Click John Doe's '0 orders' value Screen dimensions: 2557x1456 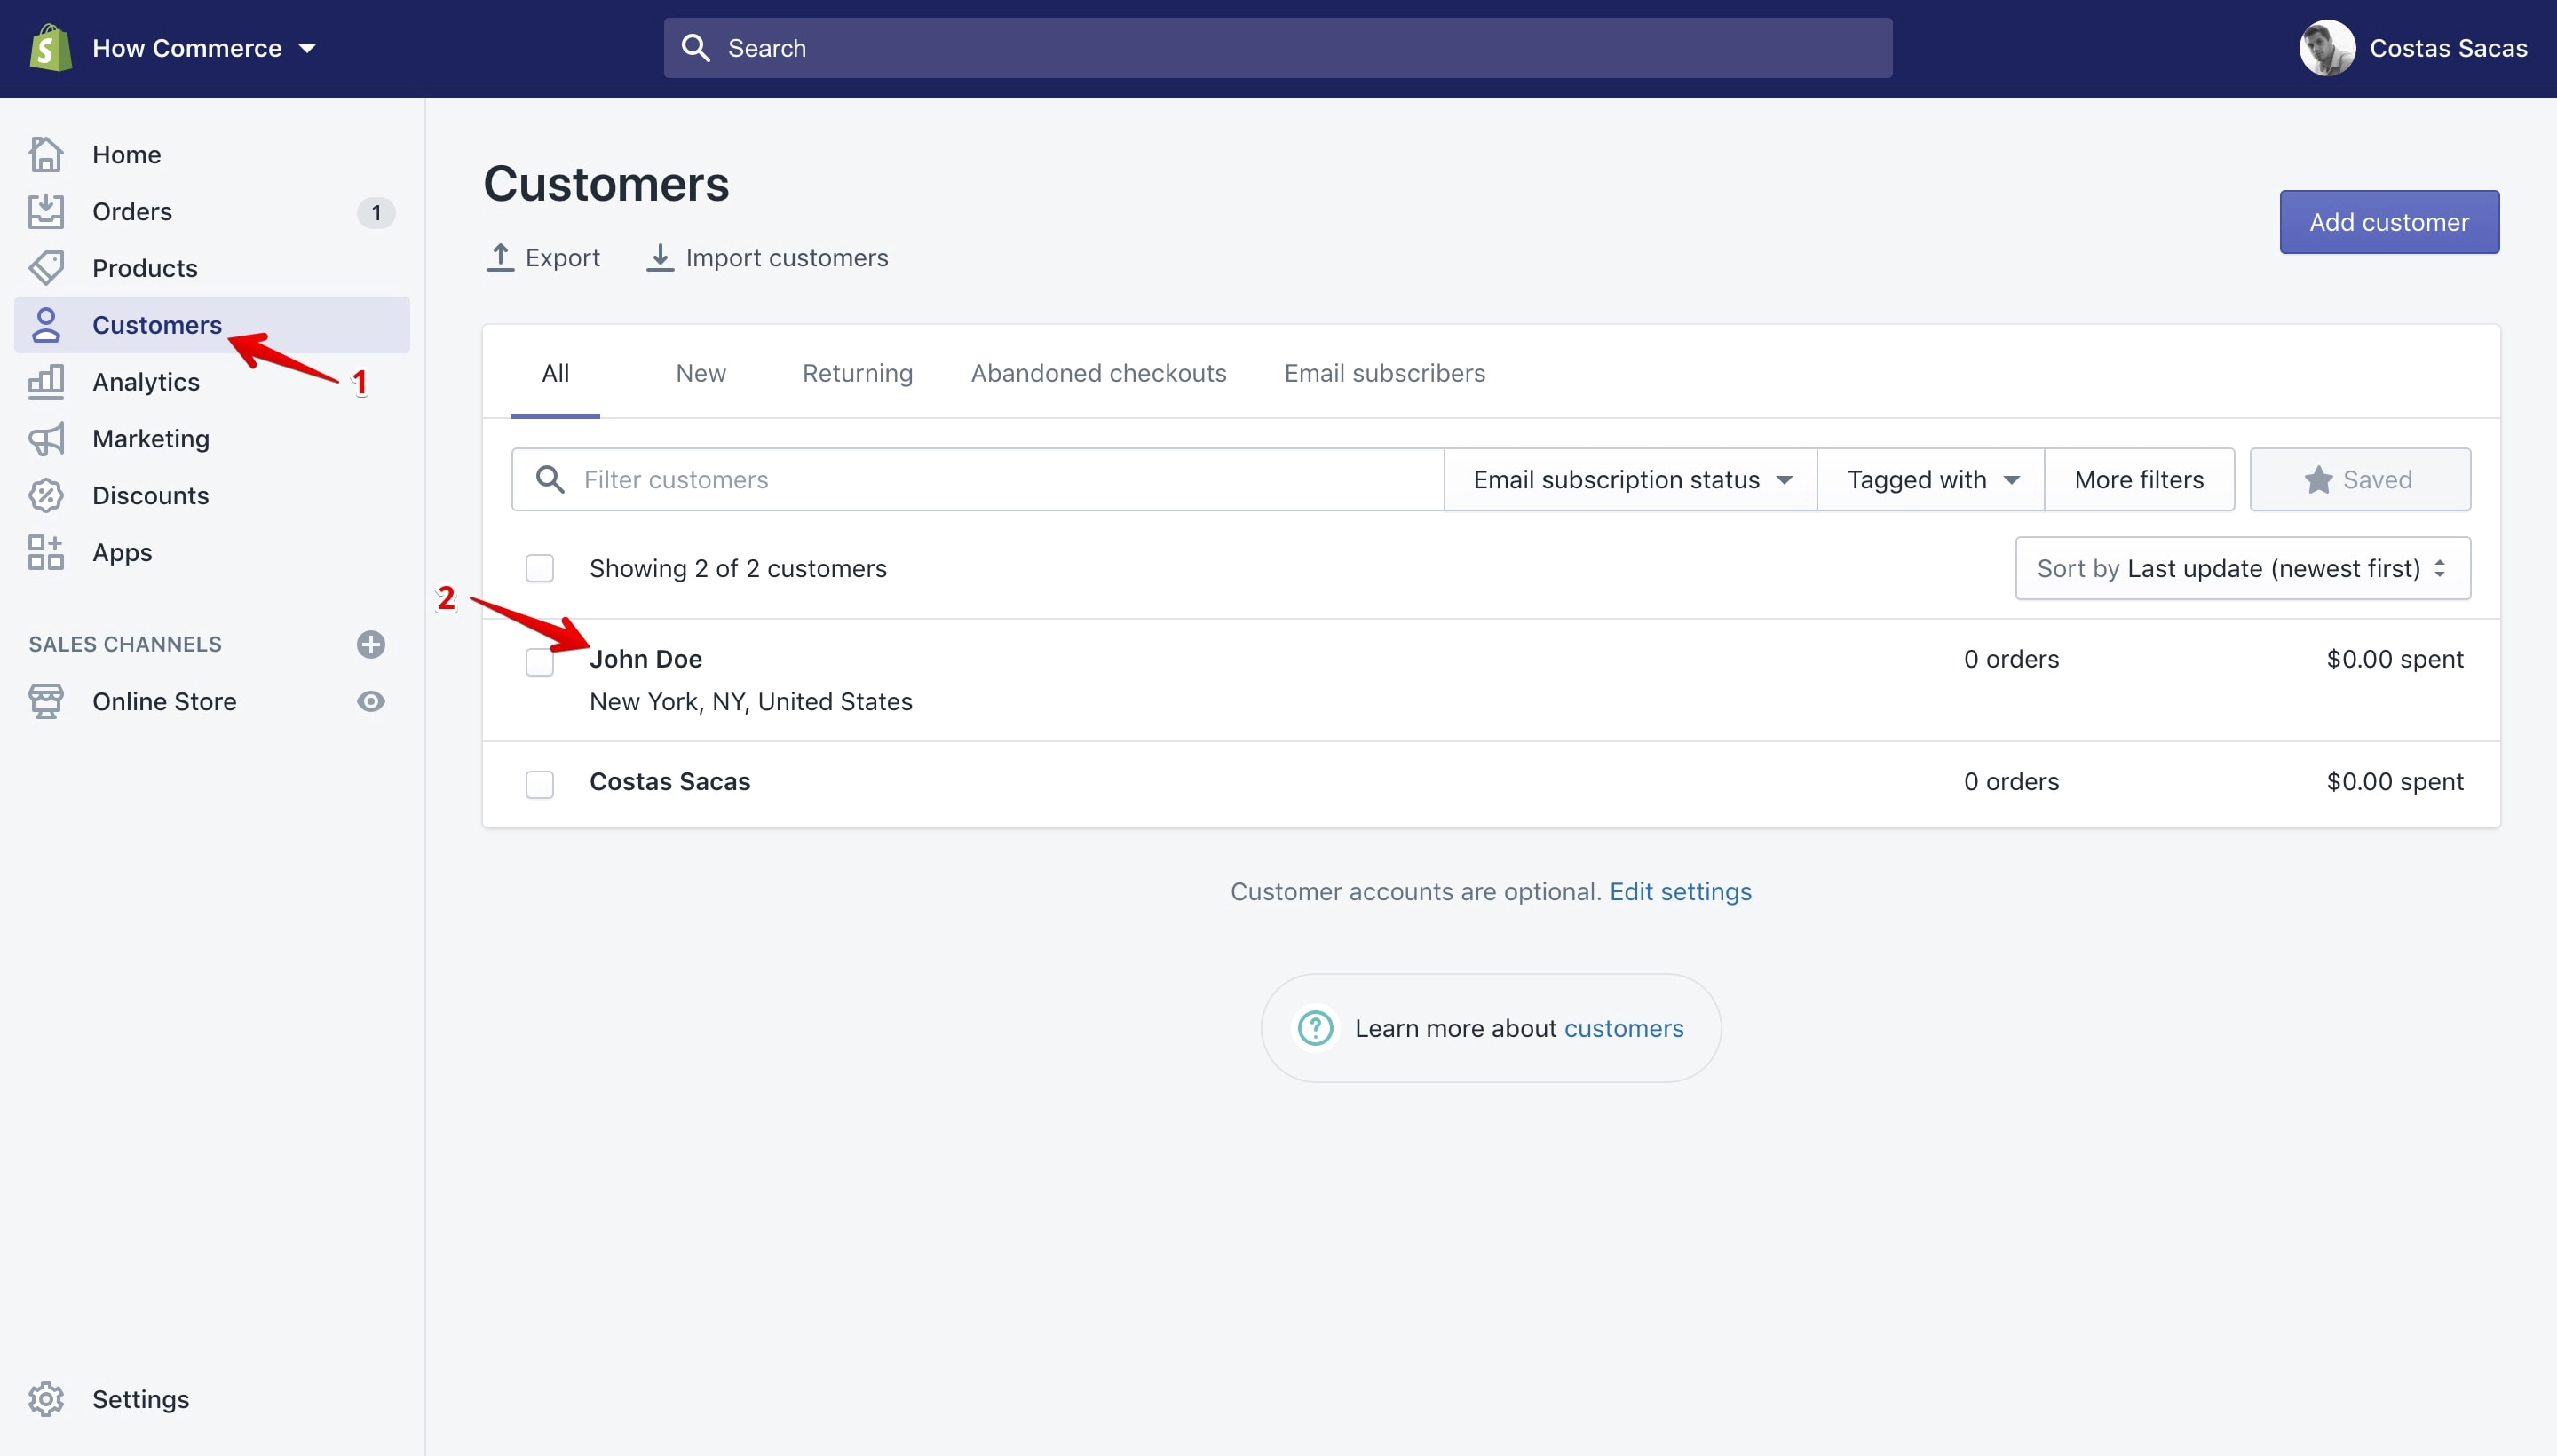click(2011, 659)
